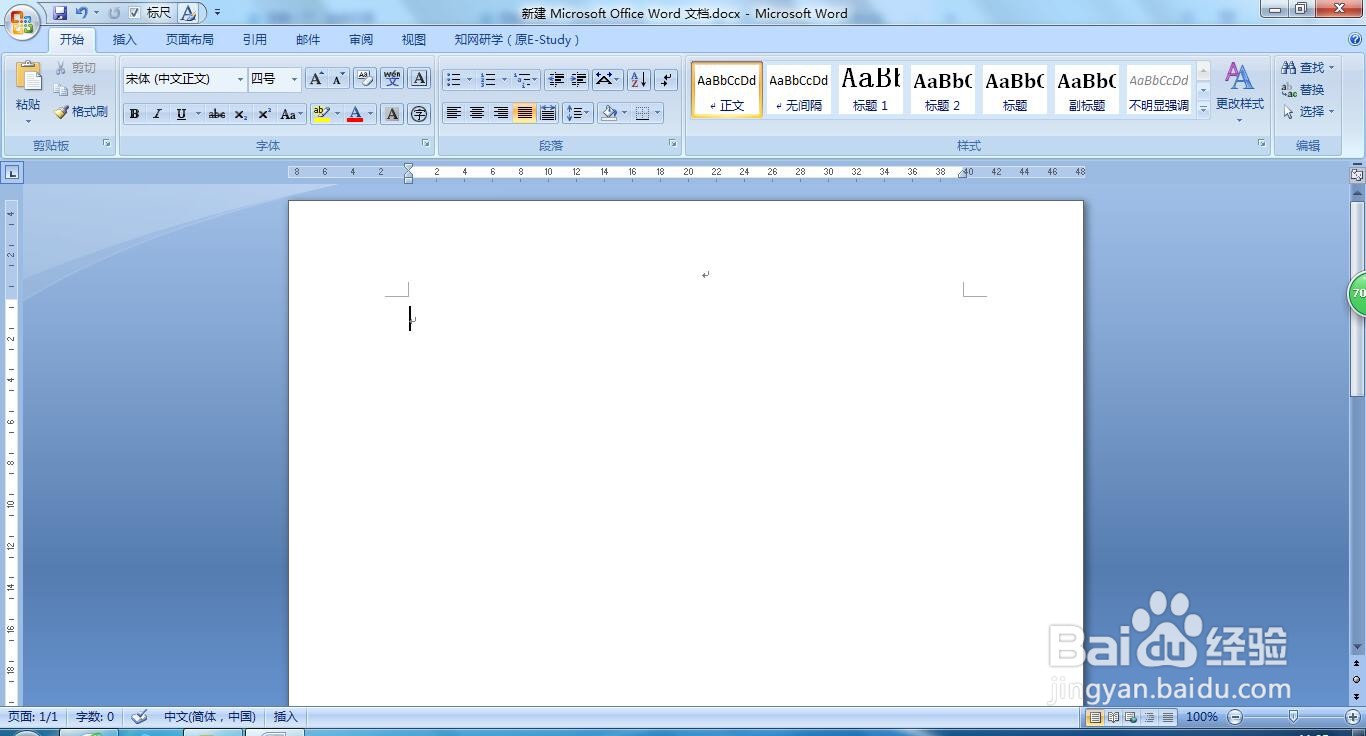
Task: Open Change Case (Aa) dropdown
Action: (x=291, y=114)
